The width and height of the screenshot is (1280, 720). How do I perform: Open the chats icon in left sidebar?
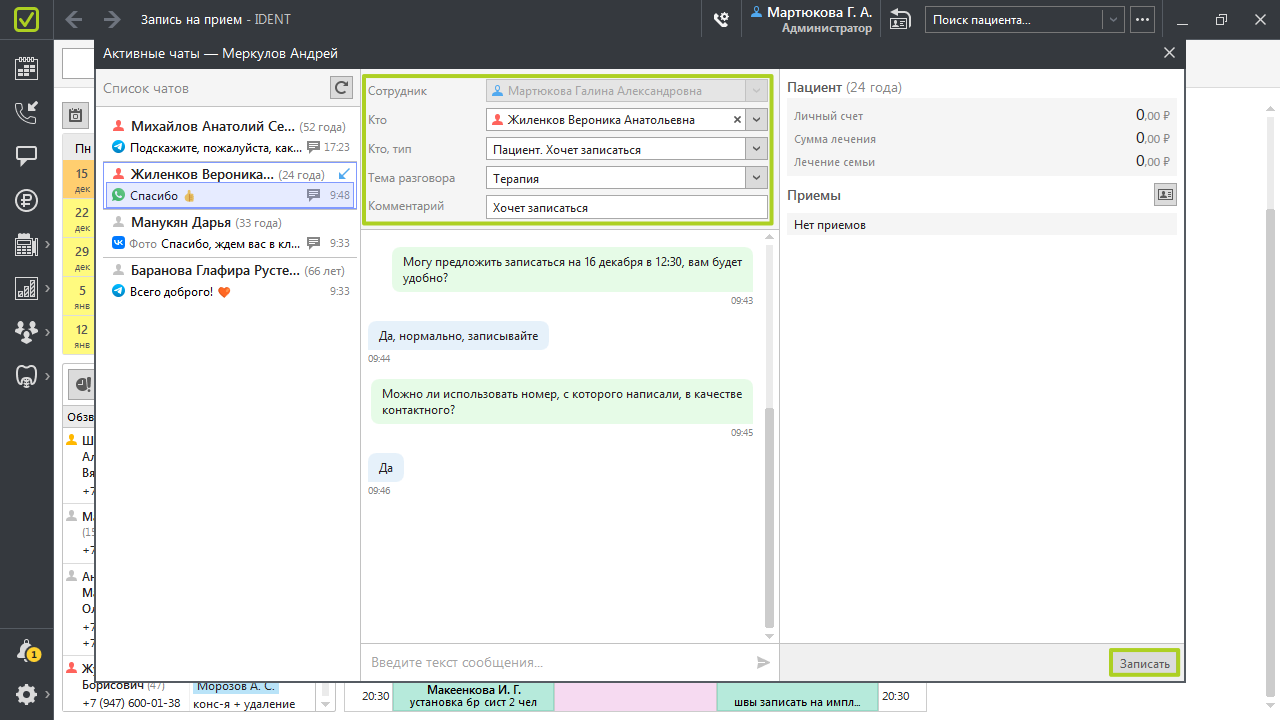click(27, 156)
